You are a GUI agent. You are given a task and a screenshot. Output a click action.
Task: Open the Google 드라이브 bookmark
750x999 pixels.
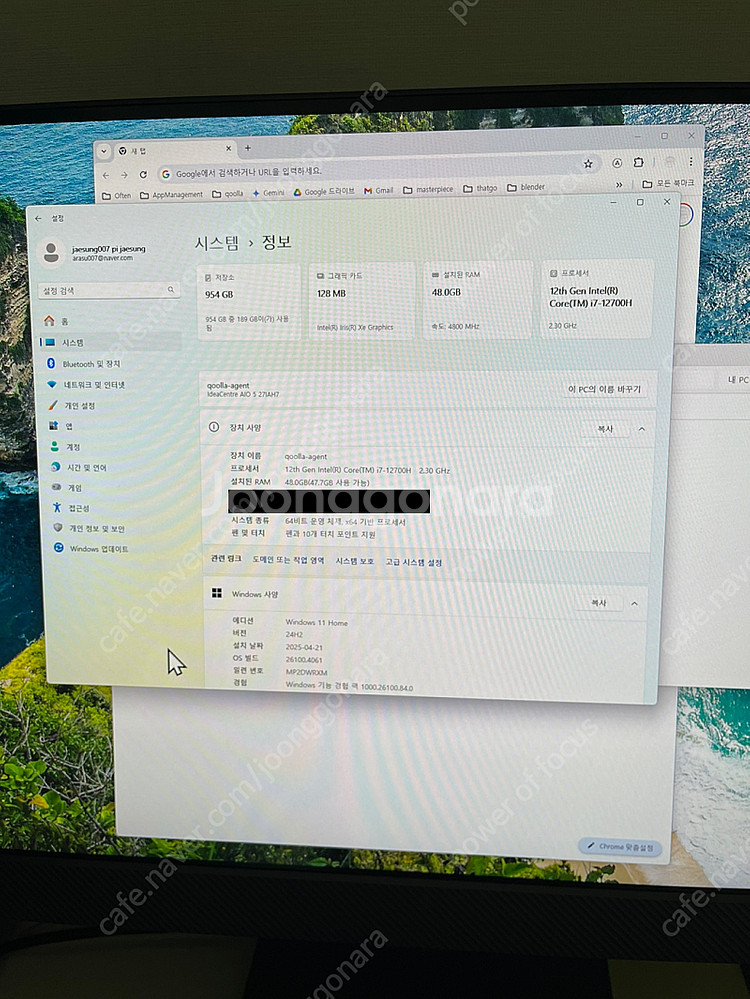point(324,191)
